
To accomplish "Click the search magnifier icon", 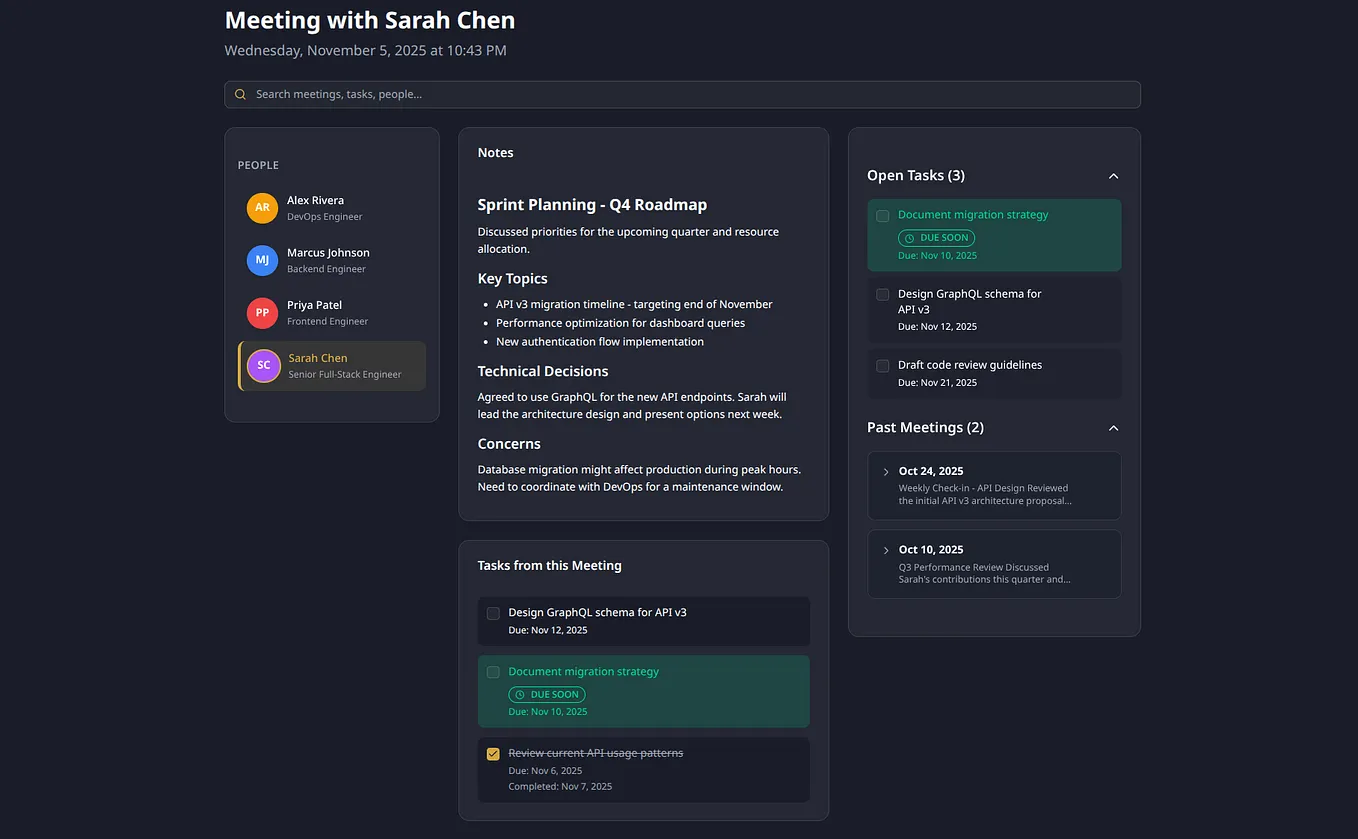I will (x=240, y=95).
